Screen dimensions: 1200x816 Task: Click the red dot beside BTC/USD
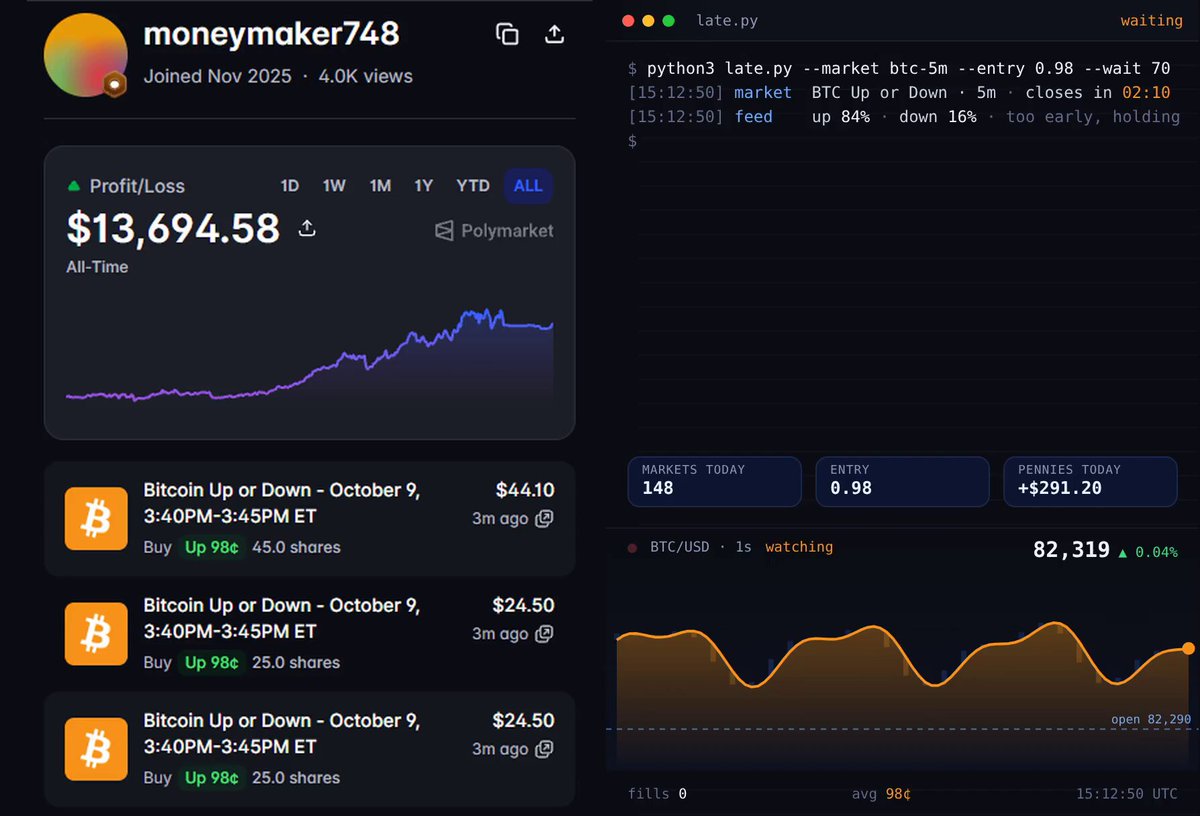[632, 548]
